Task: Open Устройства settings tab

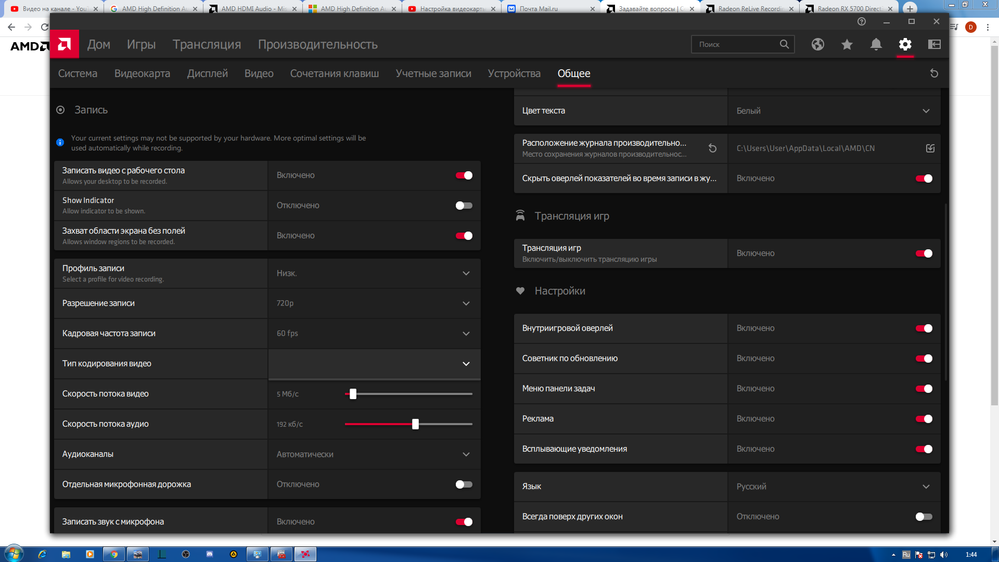Action: [x=514, y=73]
